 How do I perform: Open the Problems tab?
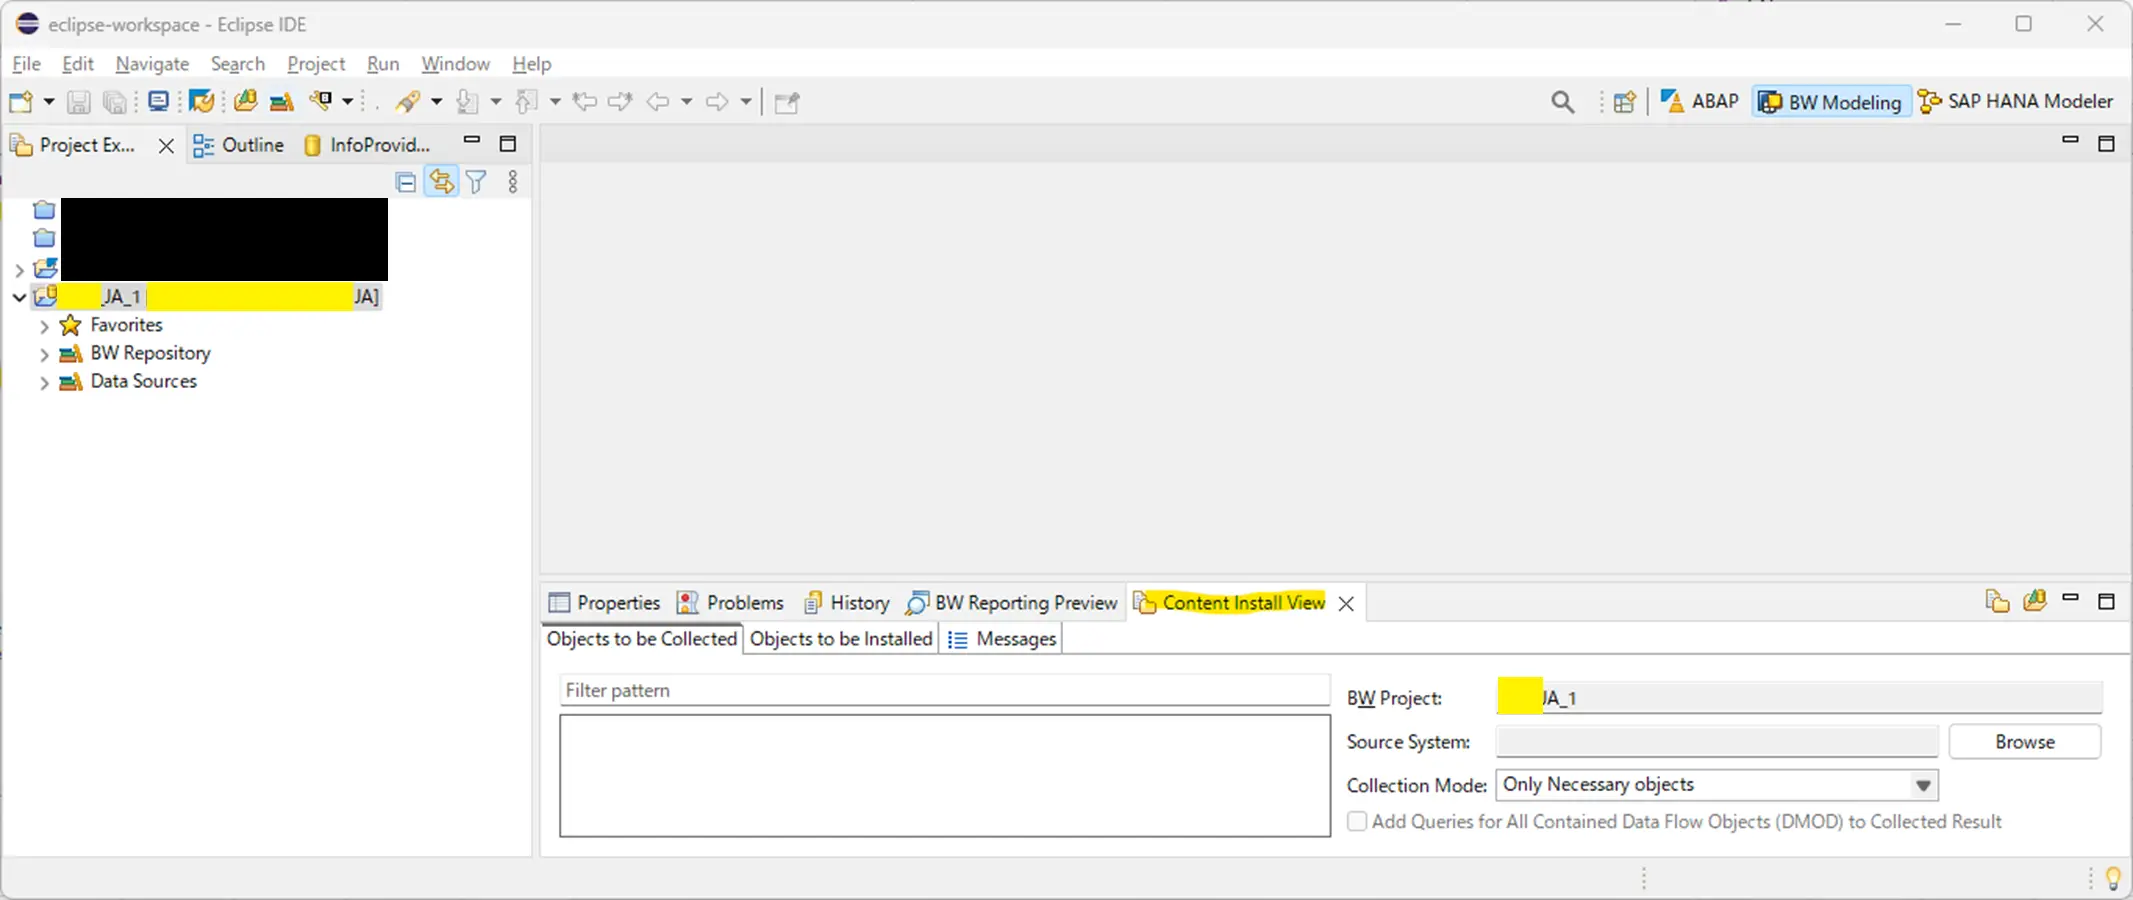click(731, 603)
